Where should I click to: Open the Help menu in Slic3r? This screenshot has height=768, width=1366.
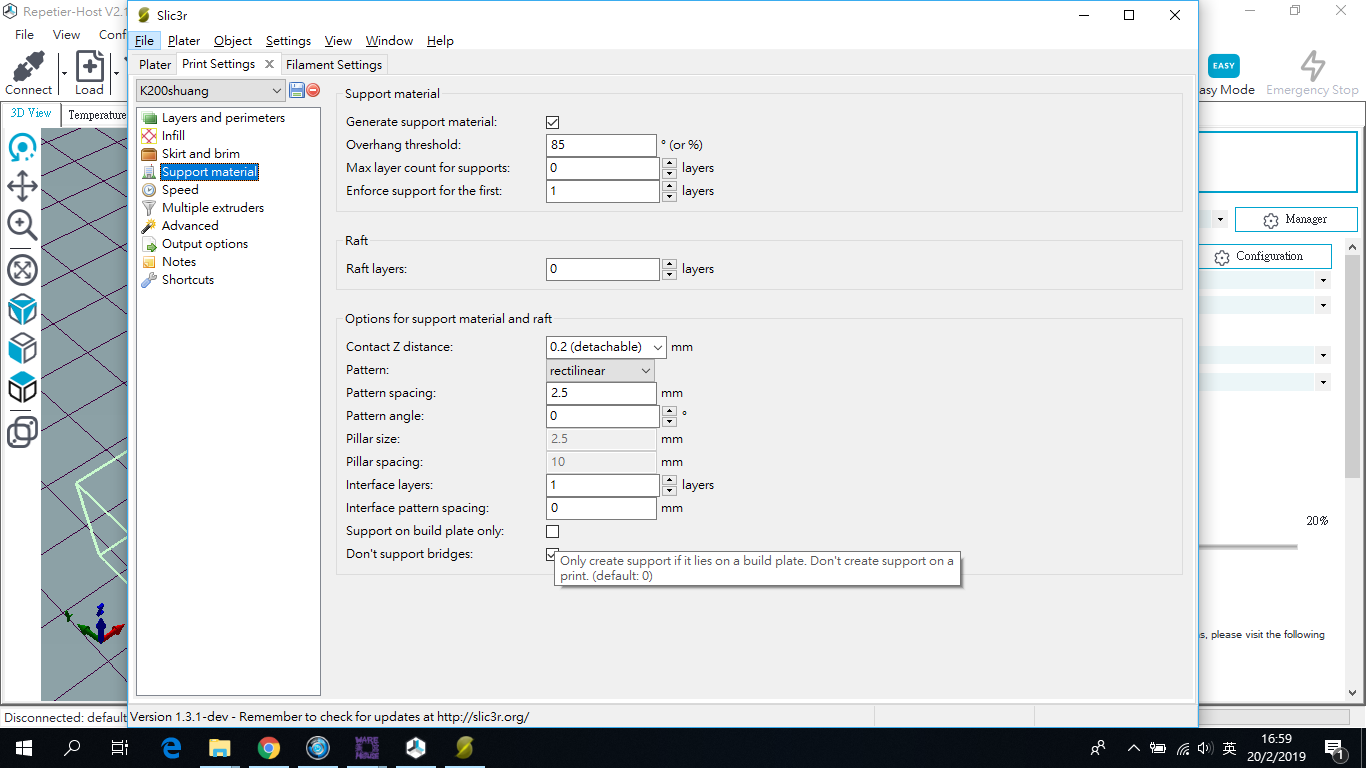(x=440, y=41)
